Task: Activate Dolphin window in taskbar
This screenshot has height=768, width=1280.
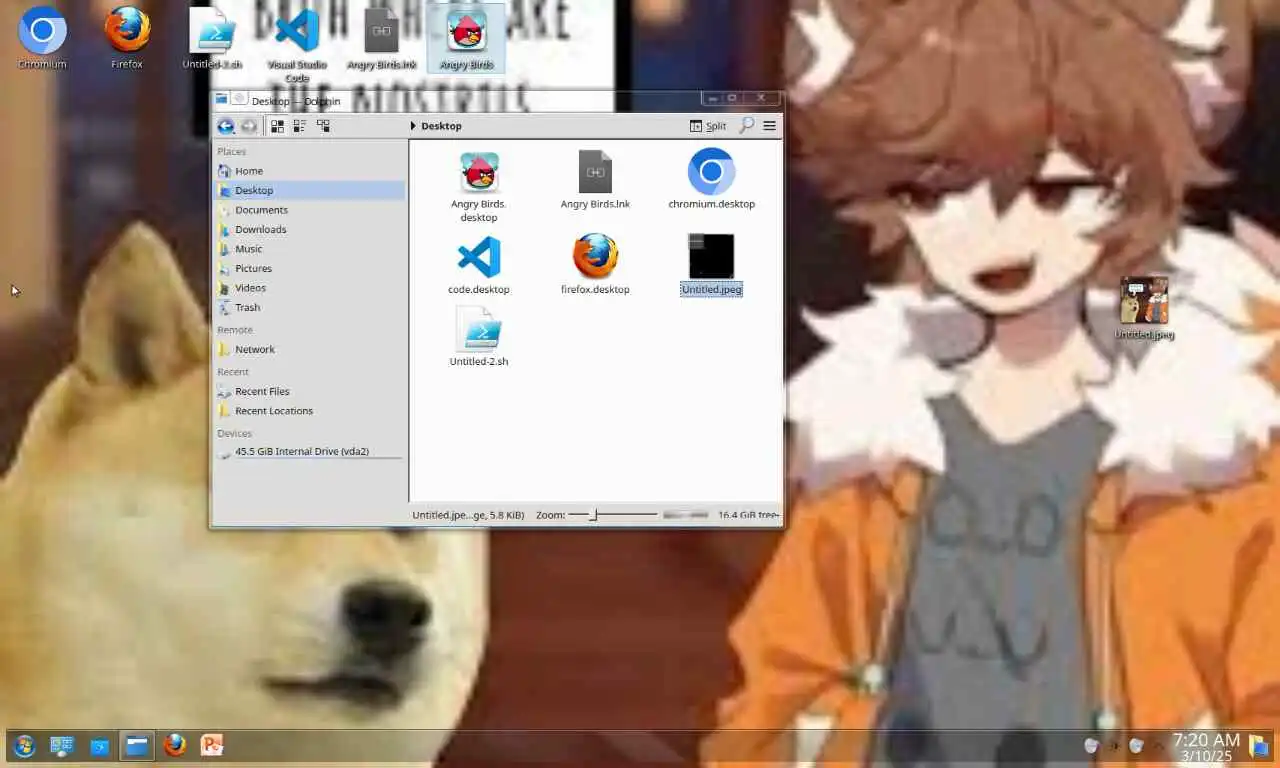Action: [x=136, y=745]
